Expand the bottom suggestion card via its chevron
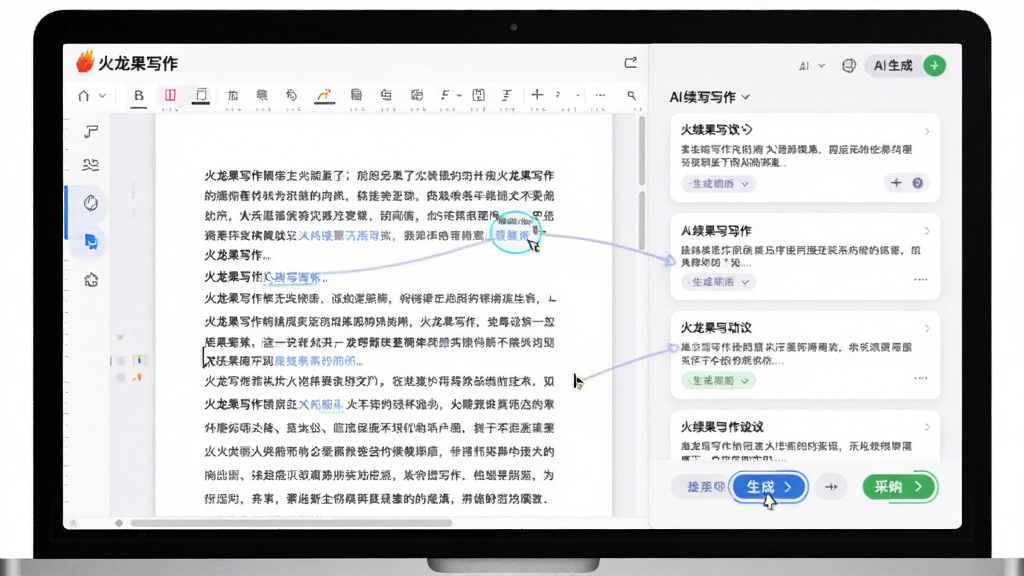Image resolution: width=1024 pixels, height=576 pixels. click(x=927, y=427)
